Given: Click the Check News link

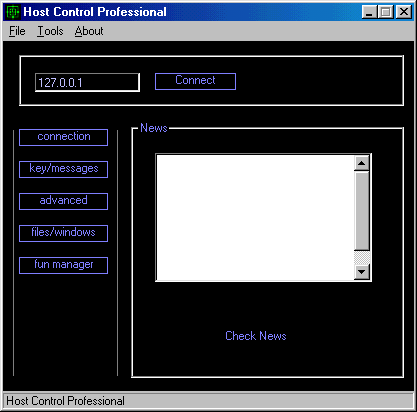Looking at the screenshot, I should [x=256, y=336].
